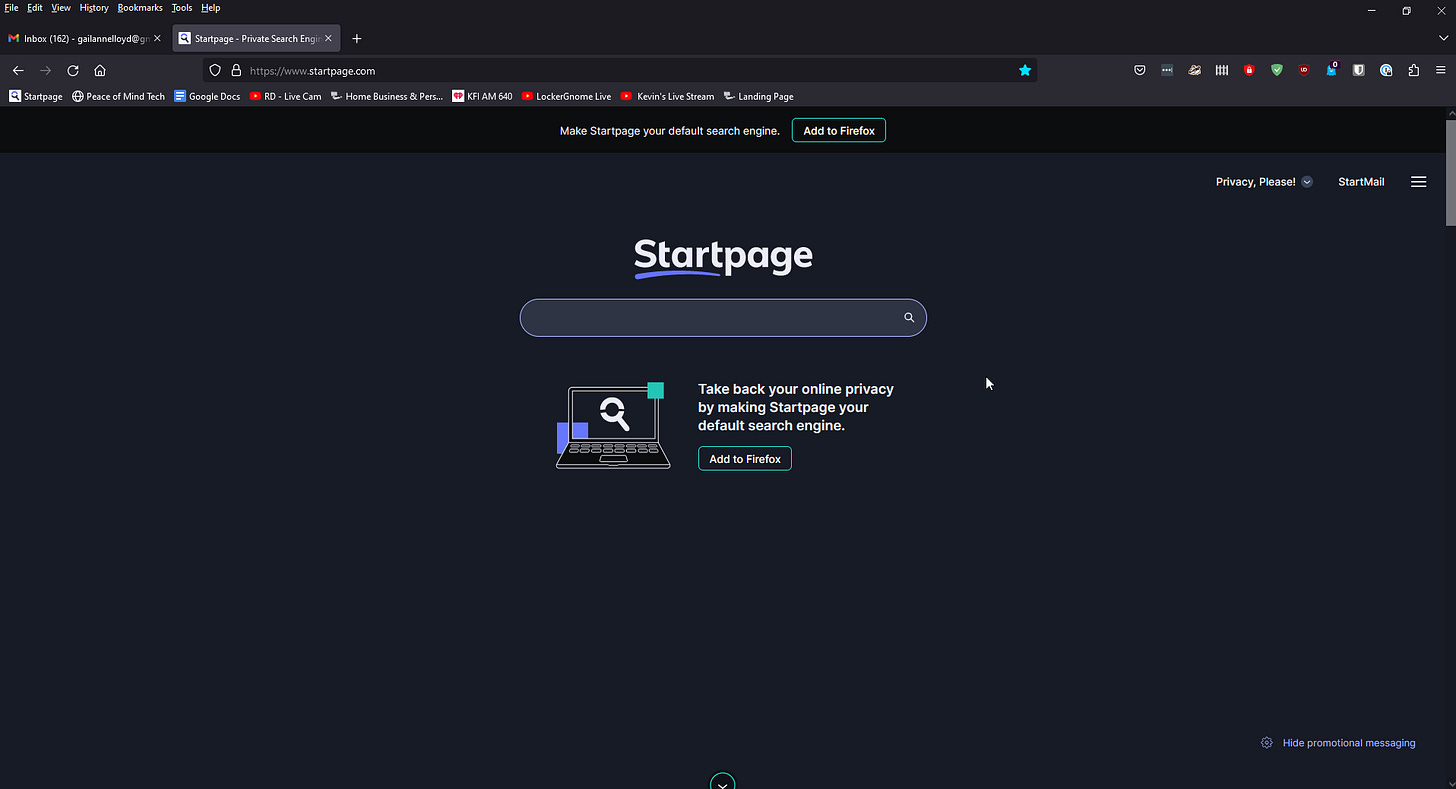Click the site padlock security icon
The image size is (1456, 789).
(236, 71)
